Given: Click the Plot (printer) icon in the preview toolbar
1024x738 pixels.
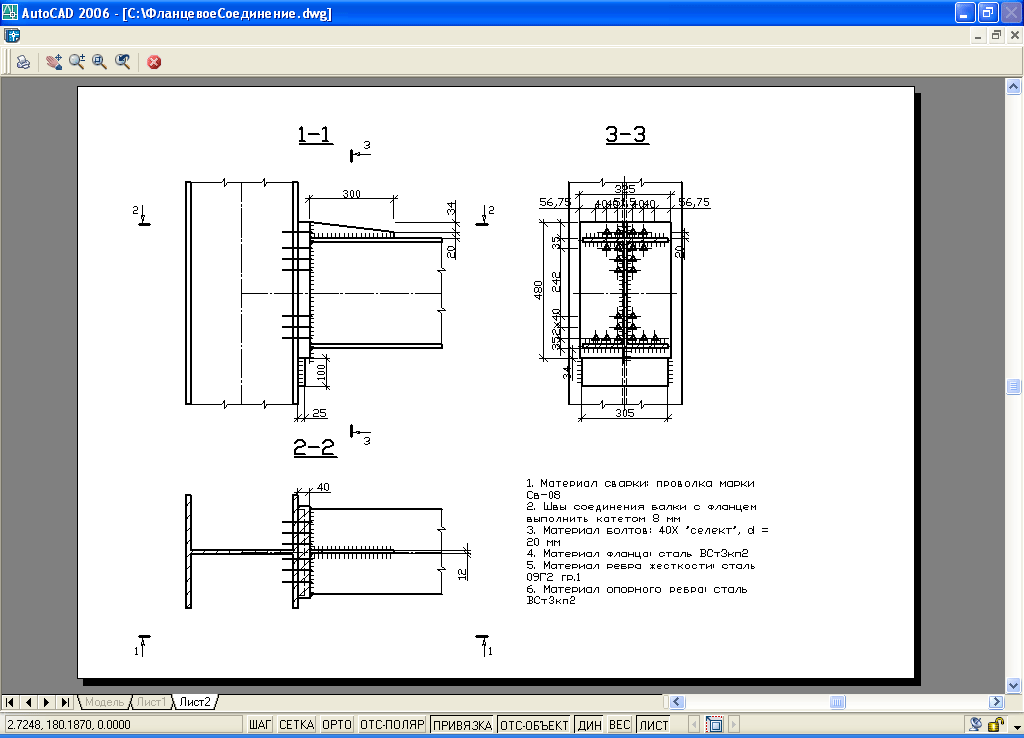Looking at the screenshot, I should [x=22, y=62].
